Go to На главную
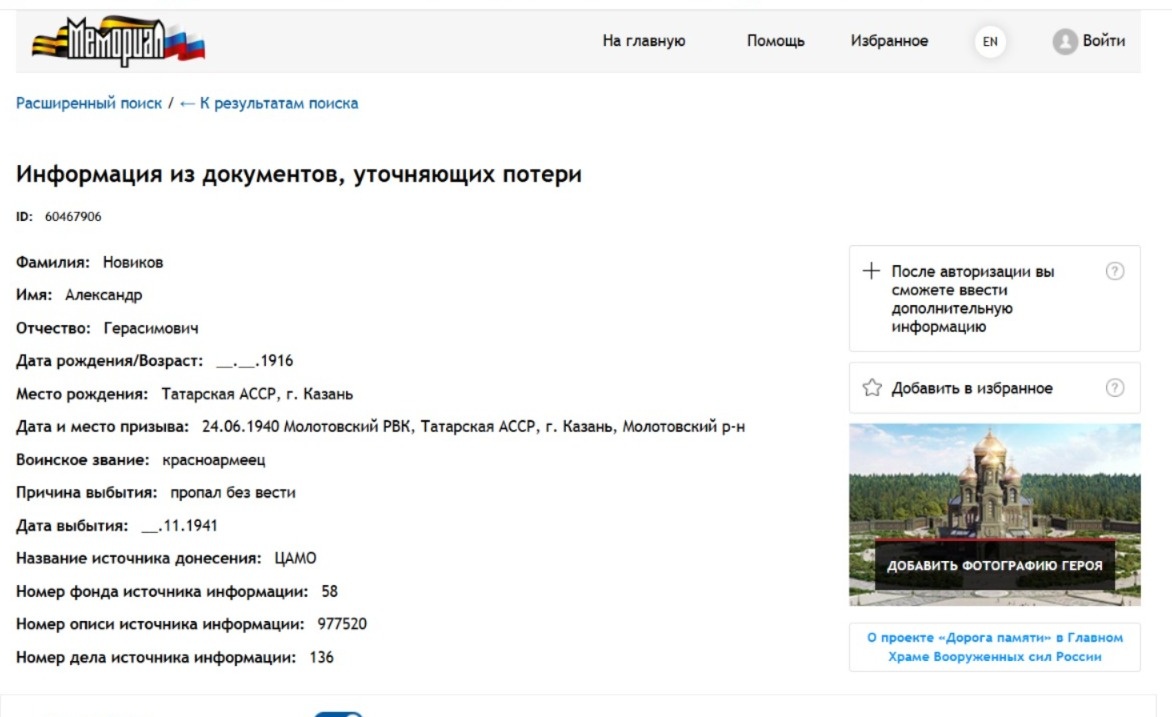 tap(644, 41)
